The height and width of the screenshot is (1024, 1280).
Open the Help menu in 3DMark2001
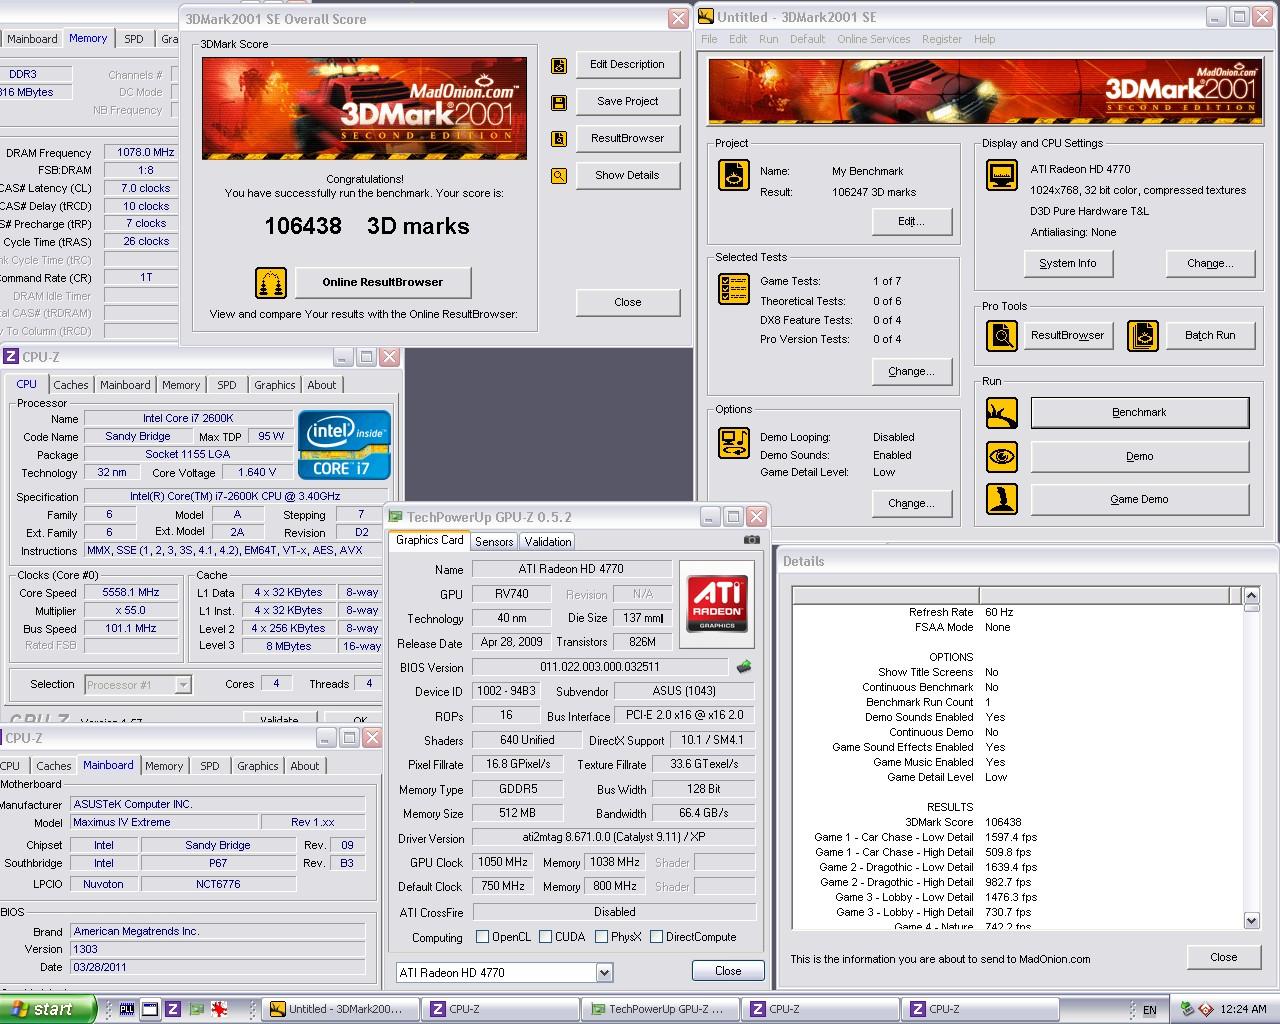tap(984, 39)
